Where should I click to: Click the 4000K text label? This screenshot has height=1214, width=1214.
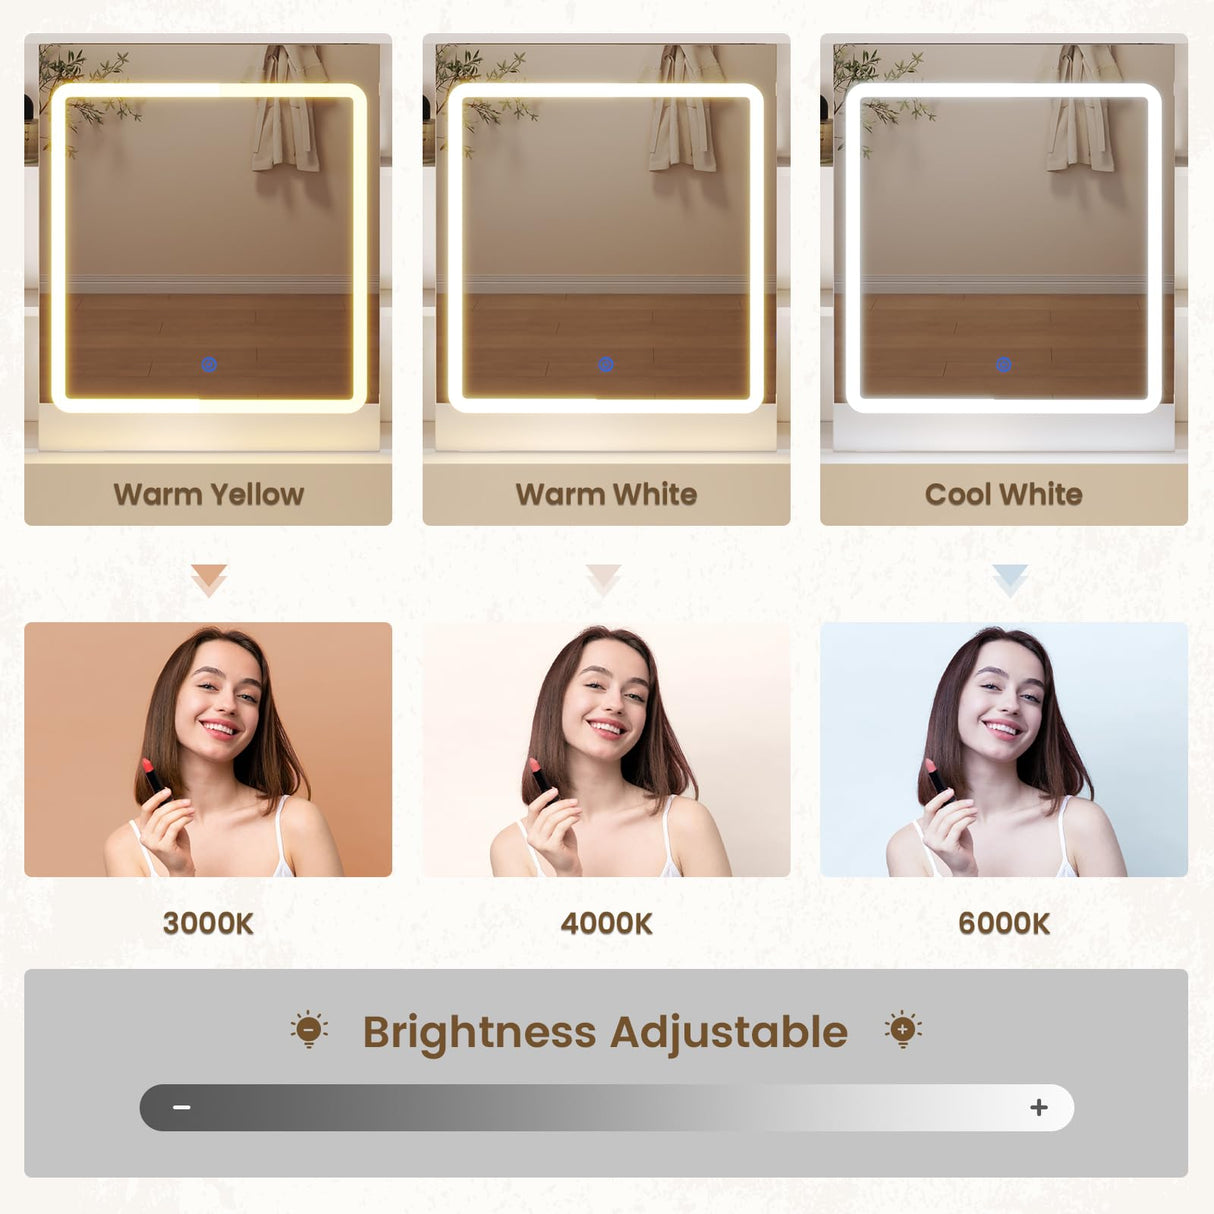click(x=606, y=923)
